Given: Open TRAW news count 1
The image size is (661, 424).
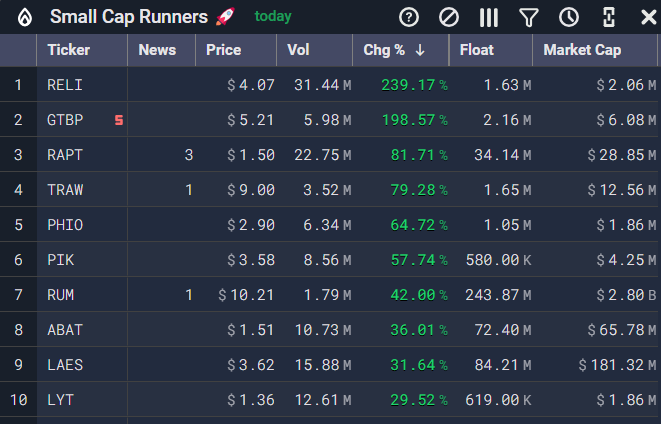Looking at the screenshot, I should point(189,190).
